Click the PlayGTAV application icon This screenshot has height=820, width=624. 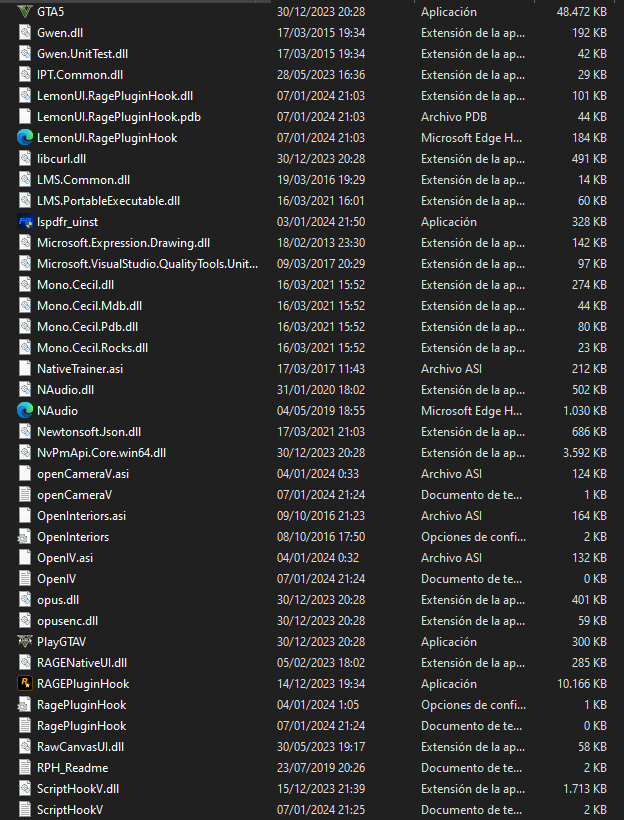25,642
